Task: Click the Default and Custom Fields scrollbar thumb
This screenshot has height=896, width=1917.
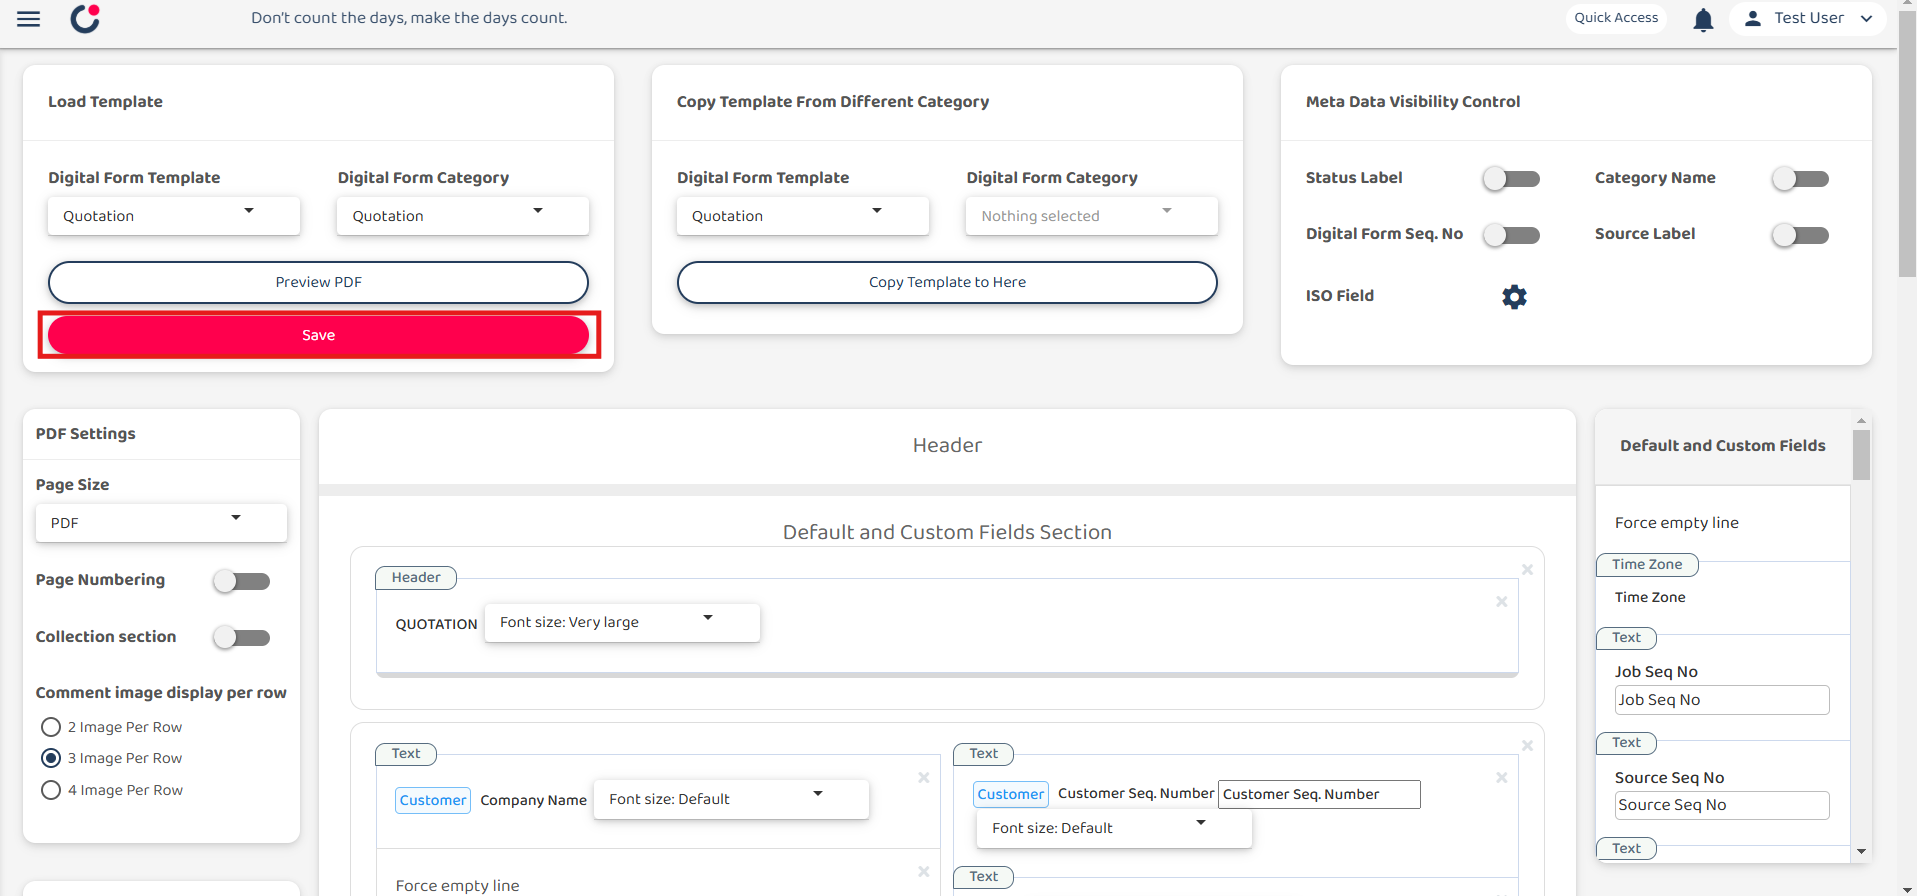Action: tap(1861, 455)
